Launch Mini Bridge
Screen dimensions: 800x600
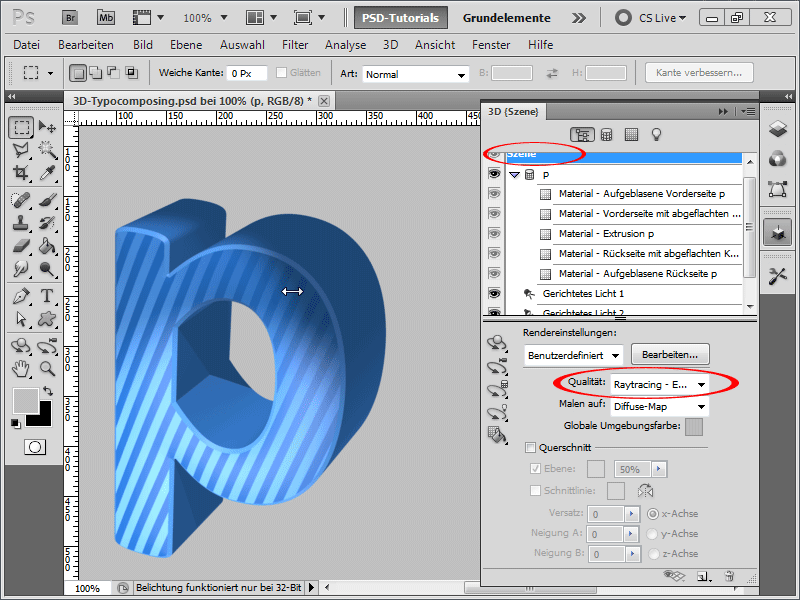click(106, 18)
